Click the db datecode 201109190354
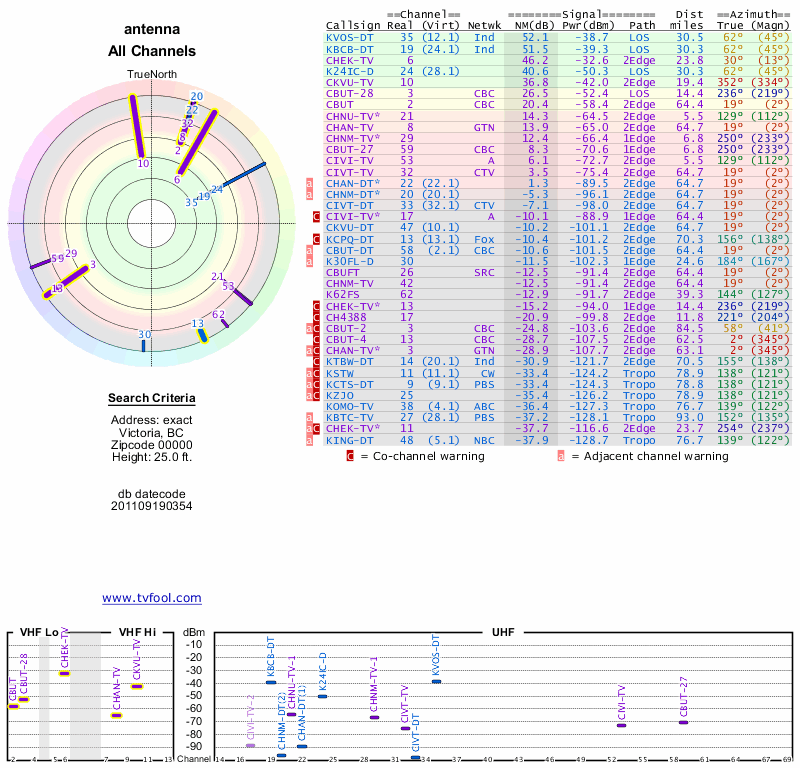 pyautogui.click(x=152, y=506)
